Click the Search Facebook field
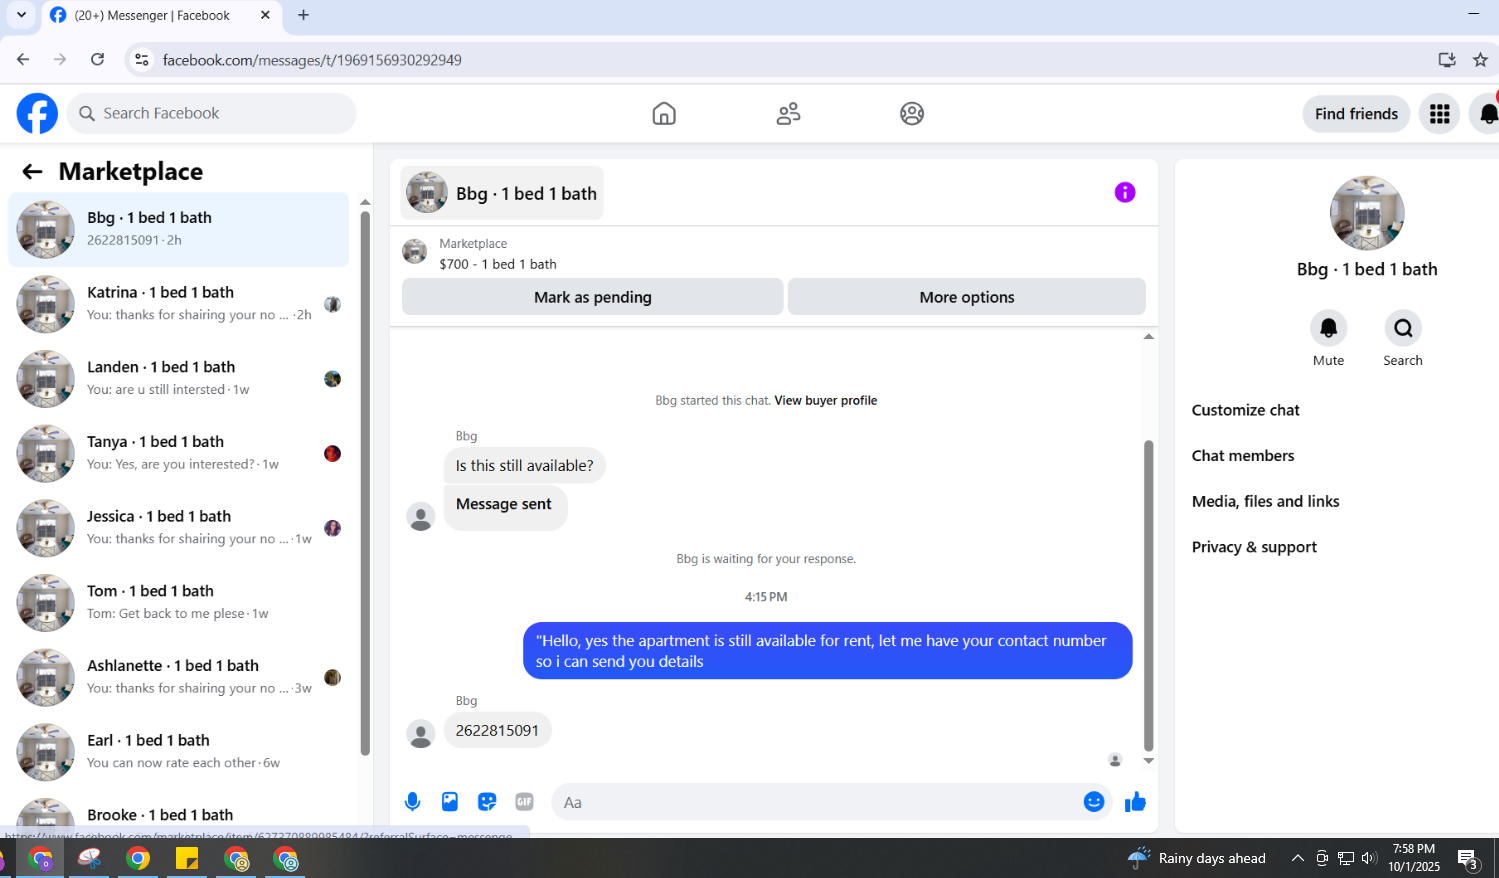The height and width of the screenshot is (878, 1499). tap(212, 114)
